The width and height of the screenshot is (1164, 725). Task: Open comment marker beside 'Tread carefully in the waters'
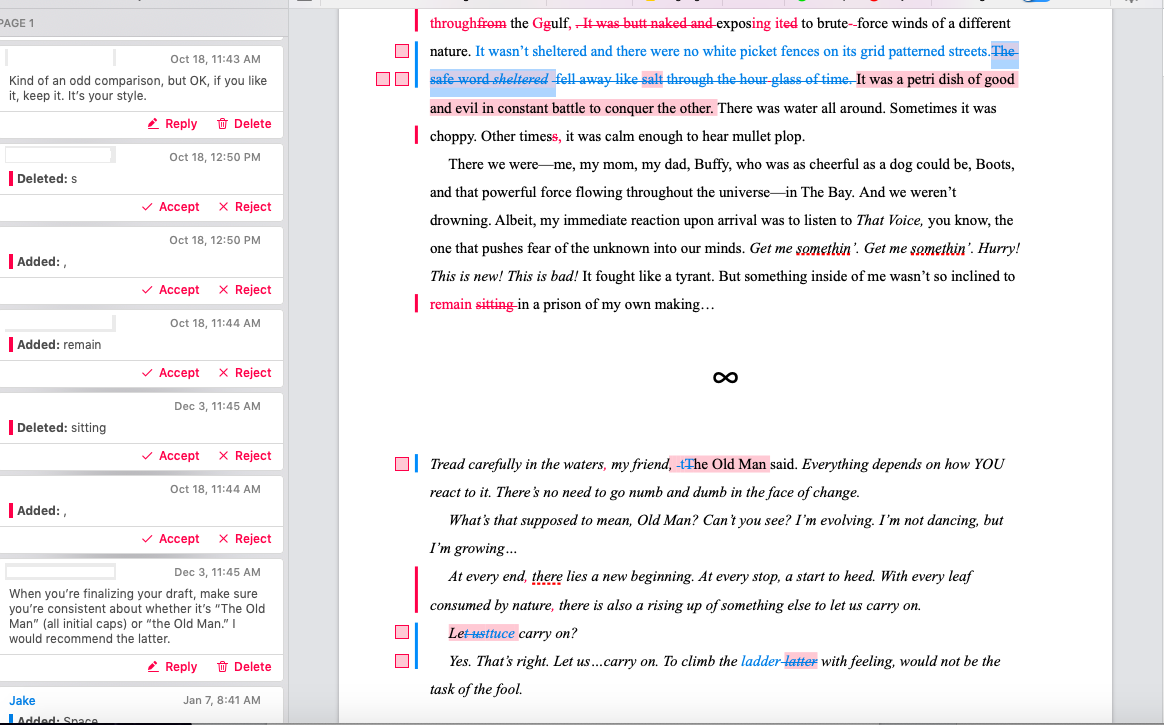[402, 465]
